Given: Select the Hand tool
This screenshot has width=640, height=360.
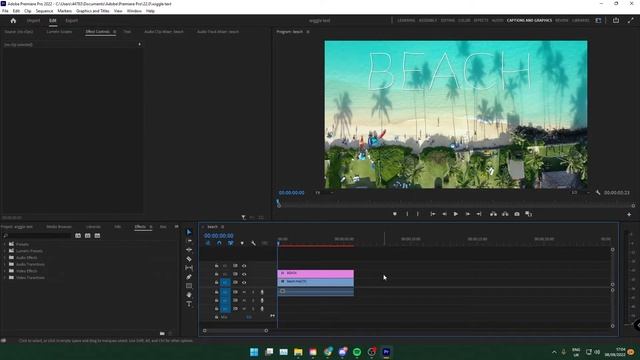Looking at the screenshot, I should coord(189,295).
